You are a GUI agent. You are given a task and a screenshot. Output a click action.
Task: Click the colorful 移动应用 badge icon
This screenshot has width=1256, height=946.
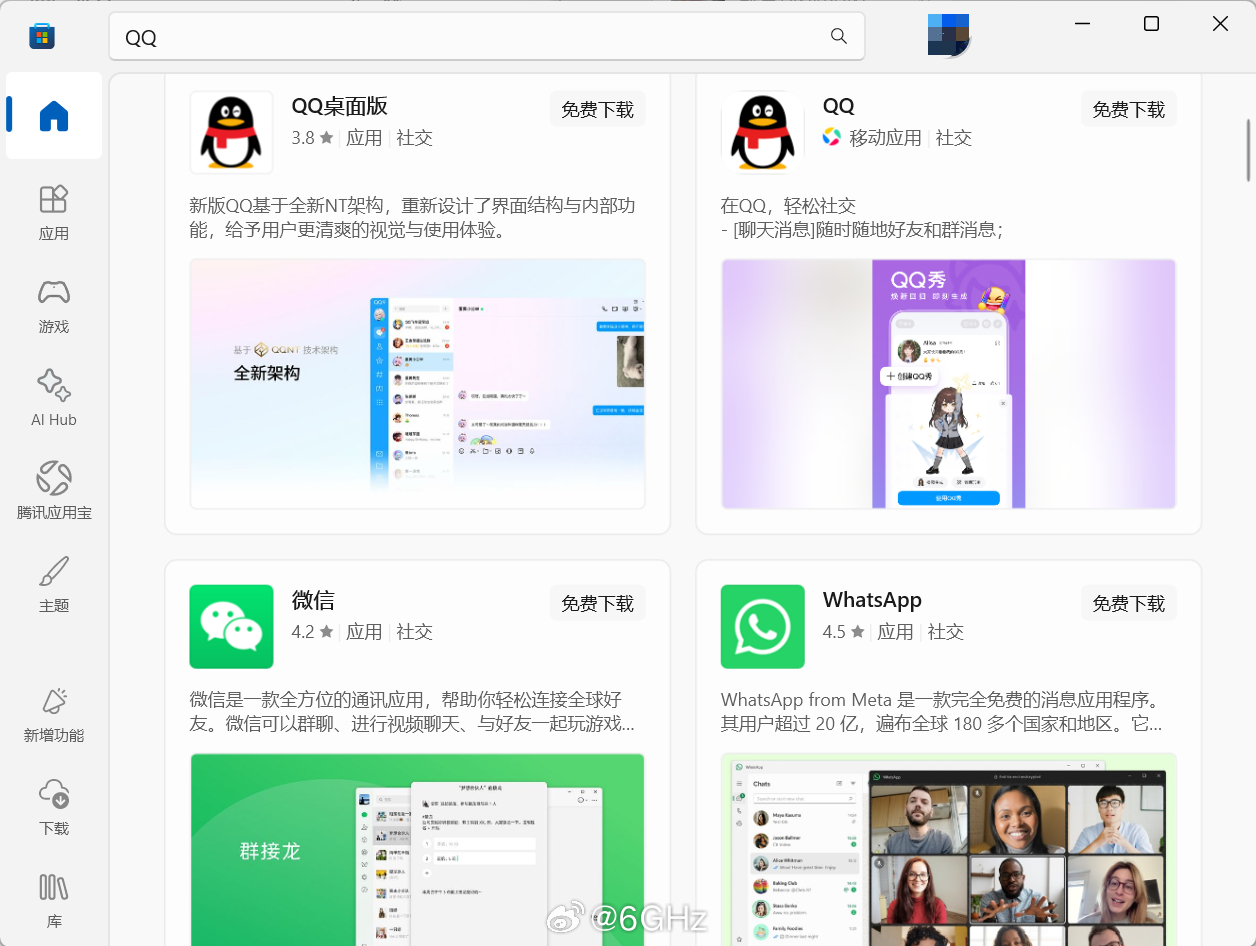coord(832,137)
